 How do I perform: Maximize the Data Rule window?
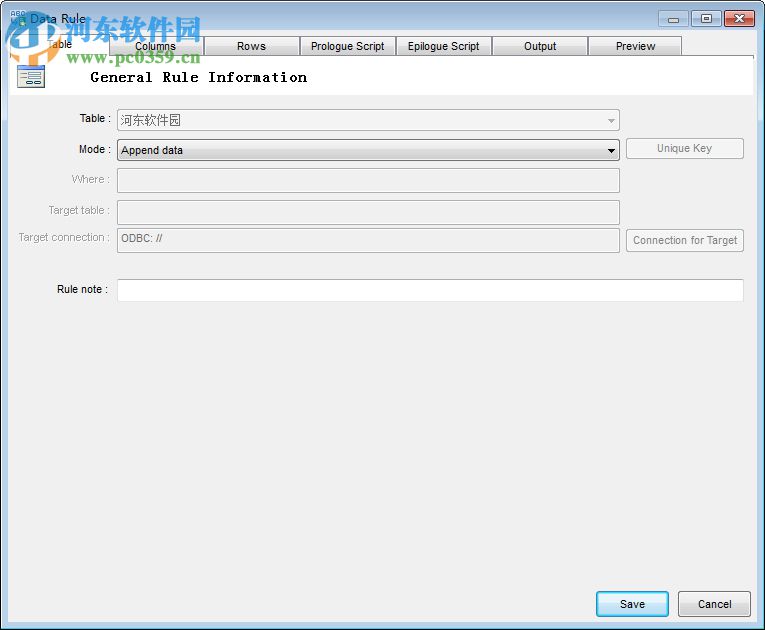coord(706,19)
